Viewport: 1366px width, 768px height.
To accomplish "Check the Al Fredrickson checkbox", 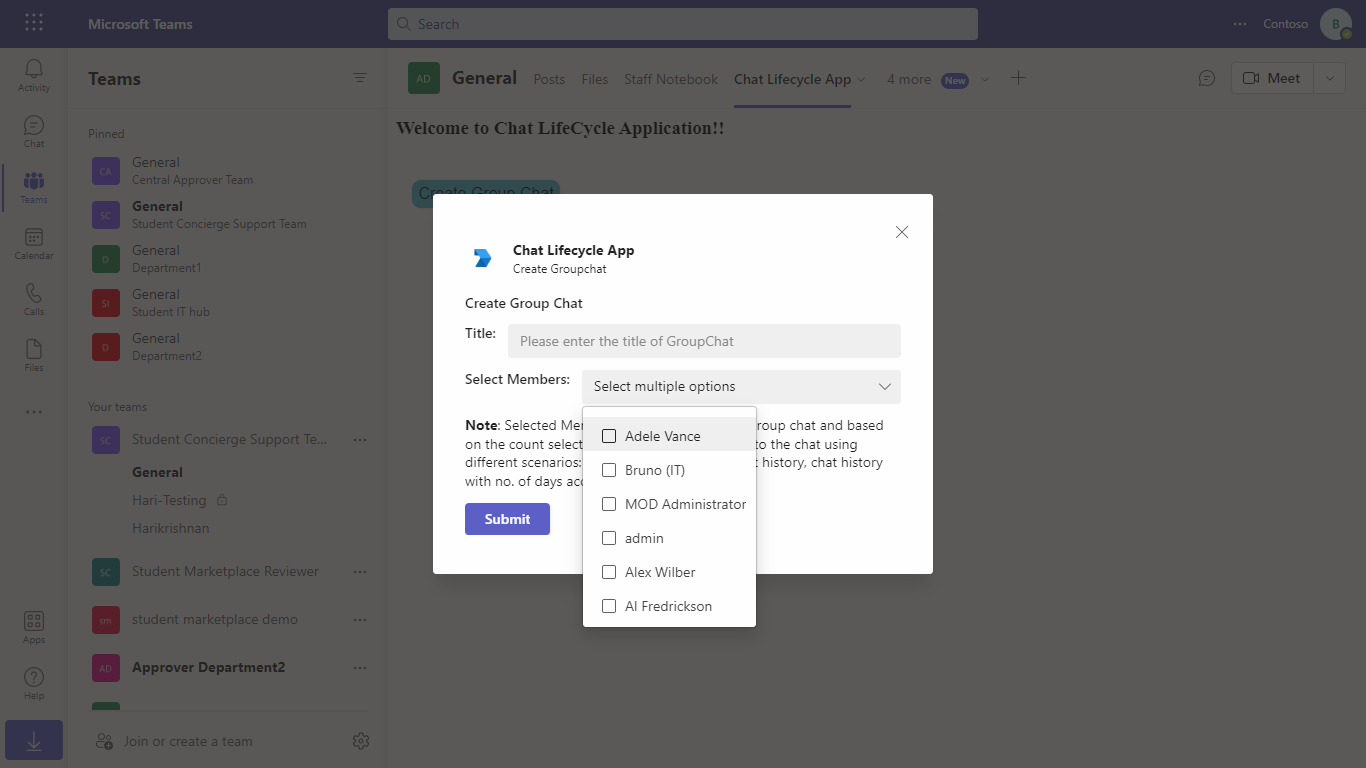I will click(609, 606).
